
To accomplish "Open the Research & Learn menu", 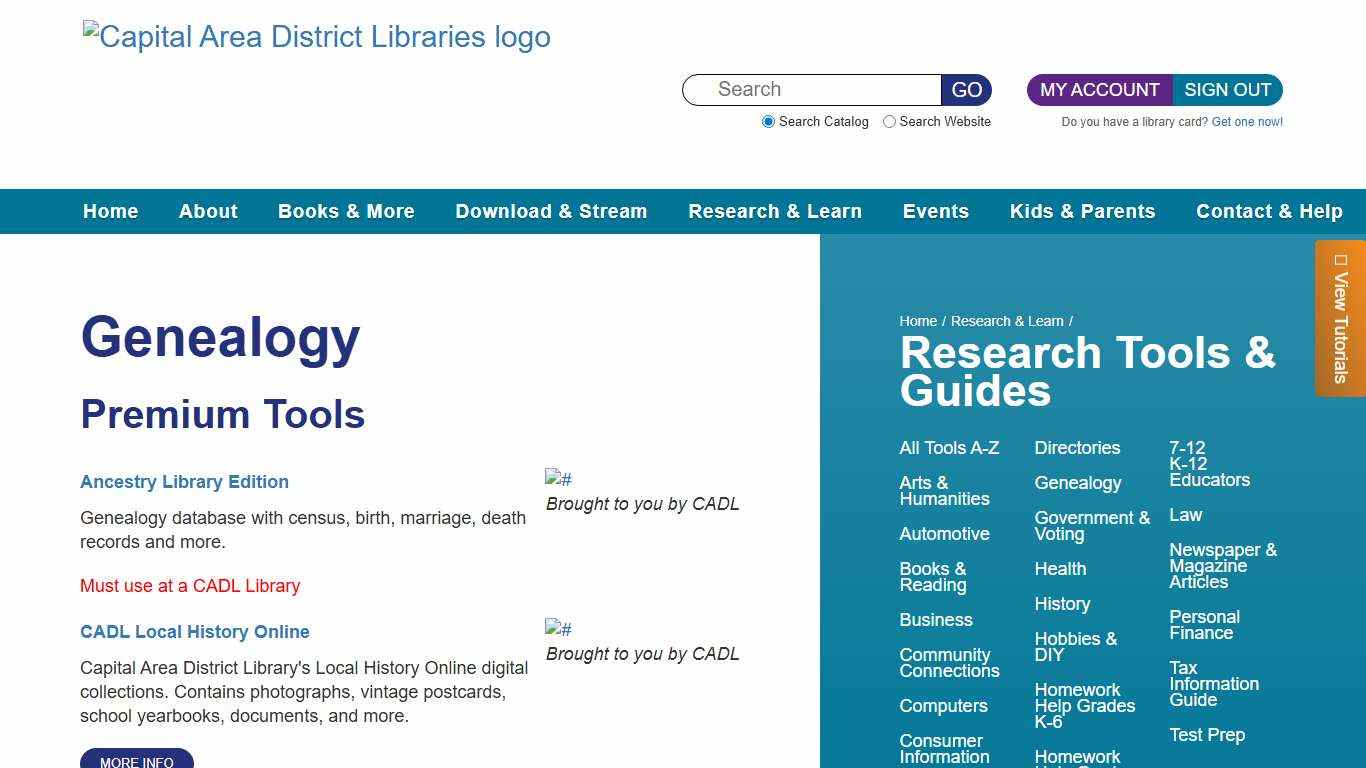I will [x=775, y=211].
